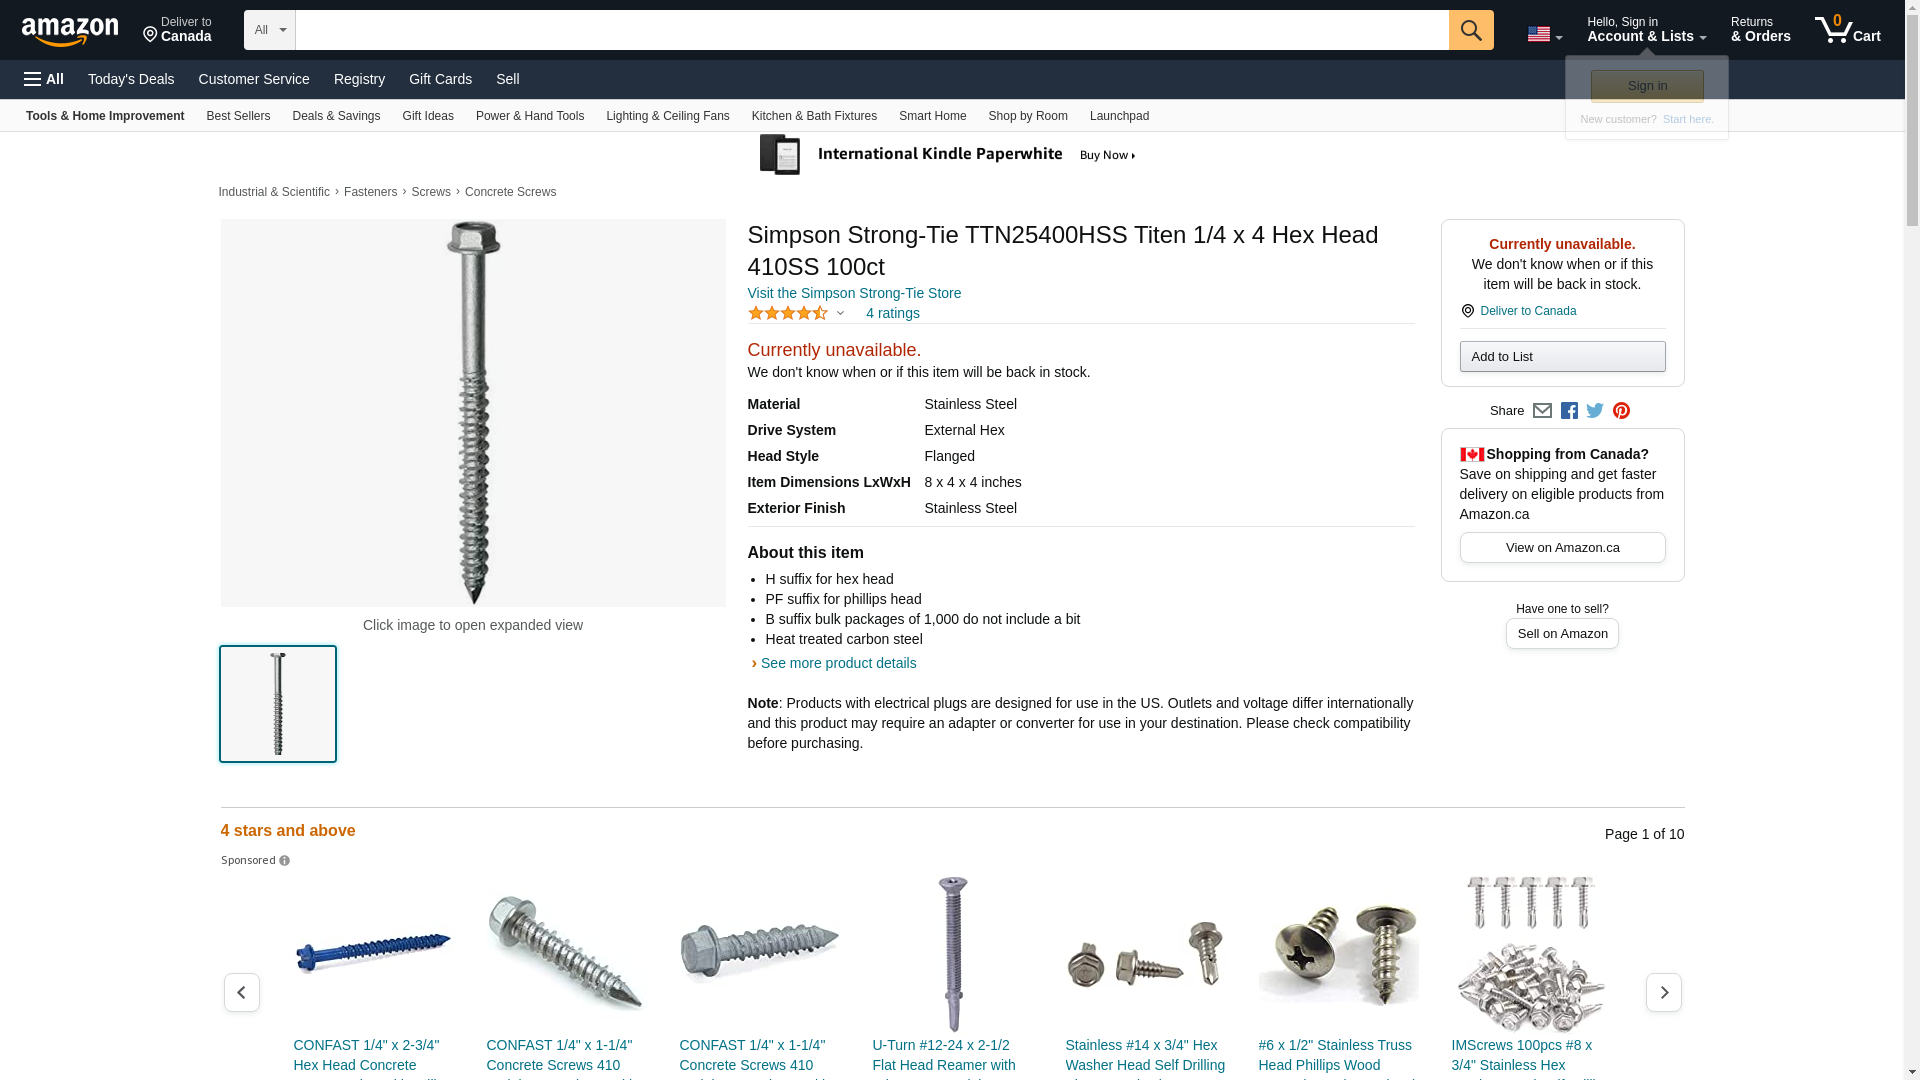This screenshot has width=1920, height=1080.
Task: Go to the Amazon logo home
Action: point(70,31)
